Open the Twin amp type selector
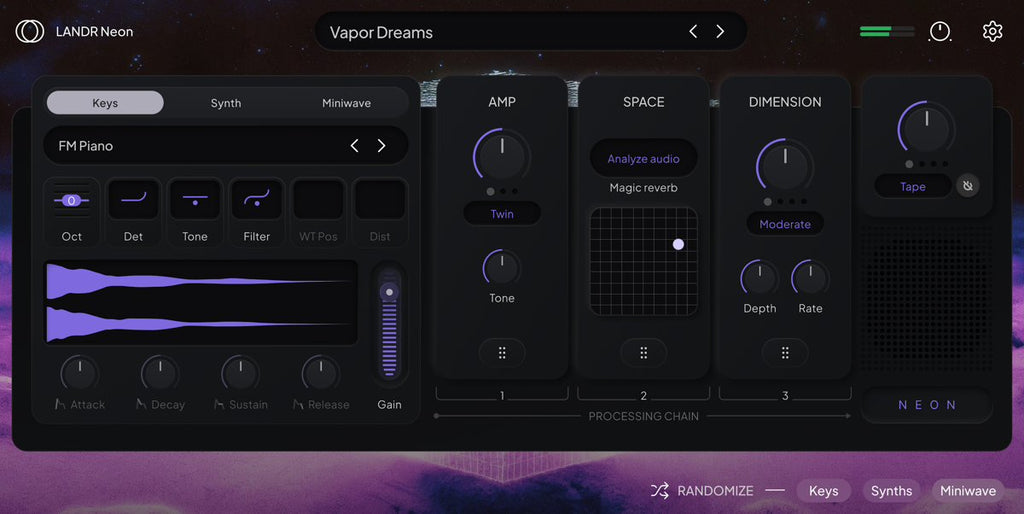Viewport: 1024px width, 514px height. (x=502, y=214)
